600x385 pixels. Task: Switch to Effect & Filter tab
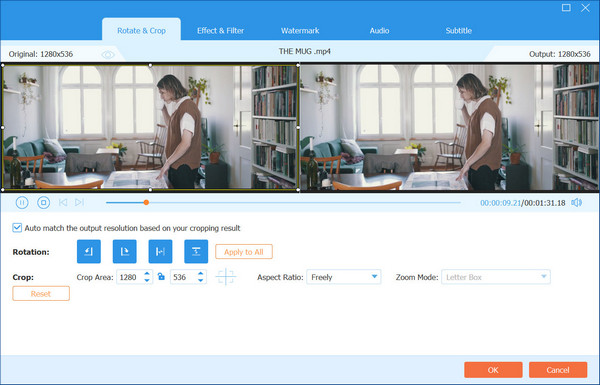tap(220, 31)
